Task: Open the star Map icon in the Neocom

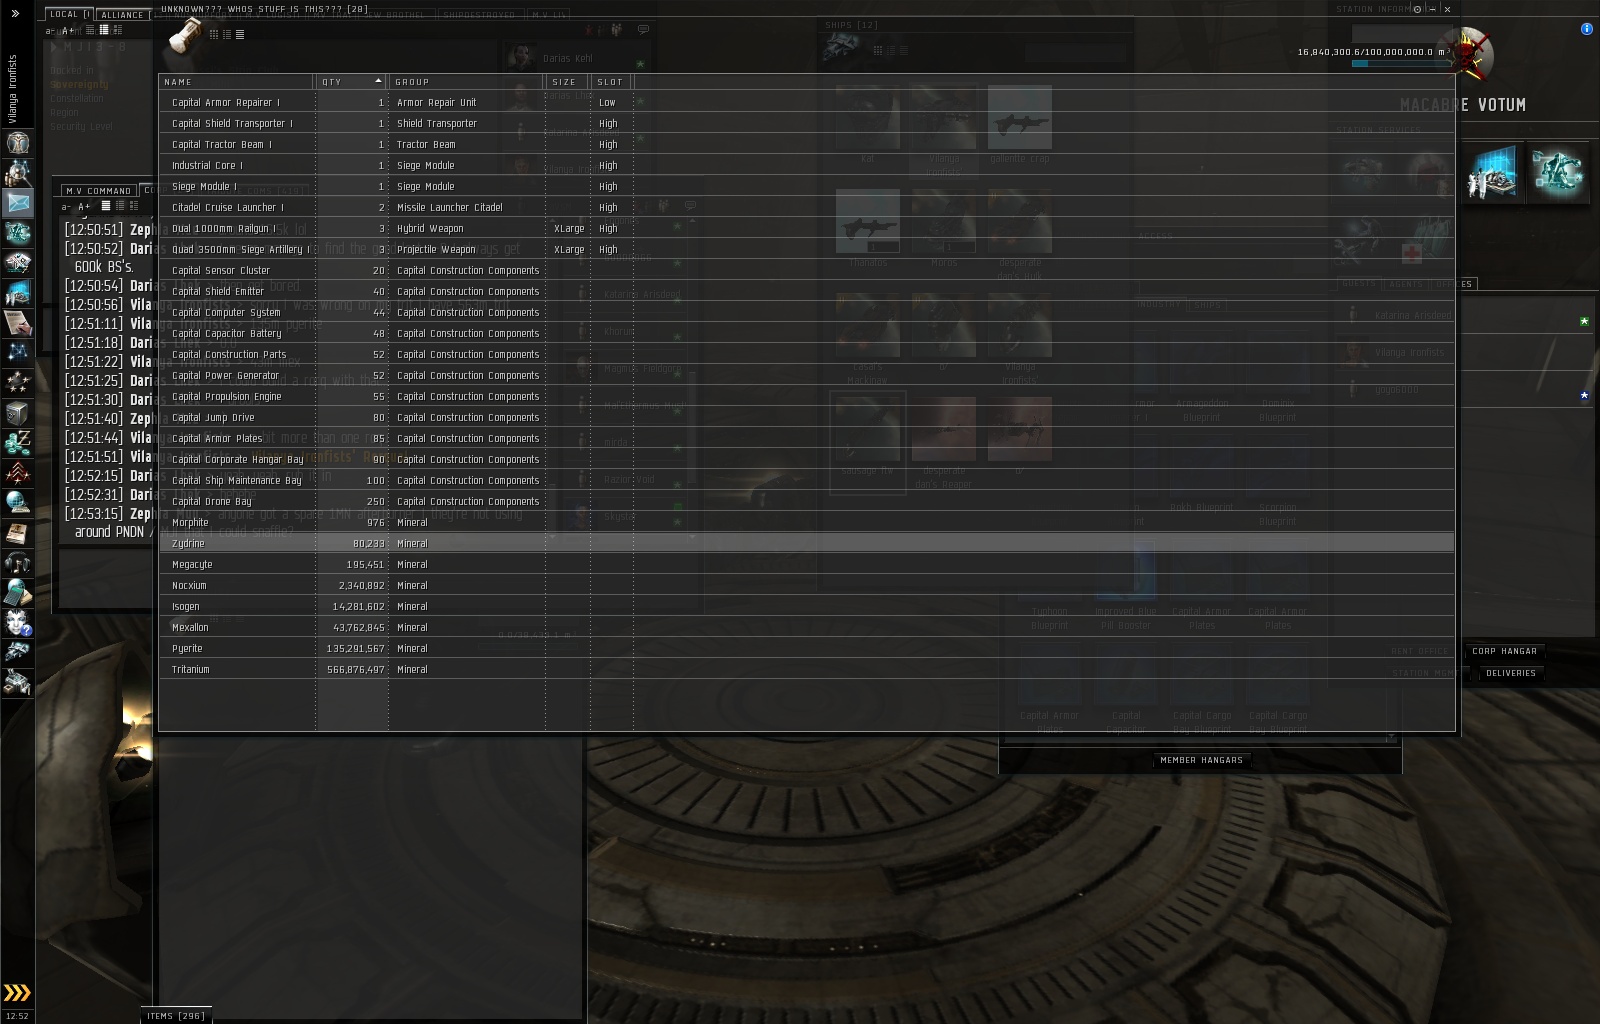Action: click(17, 353)
